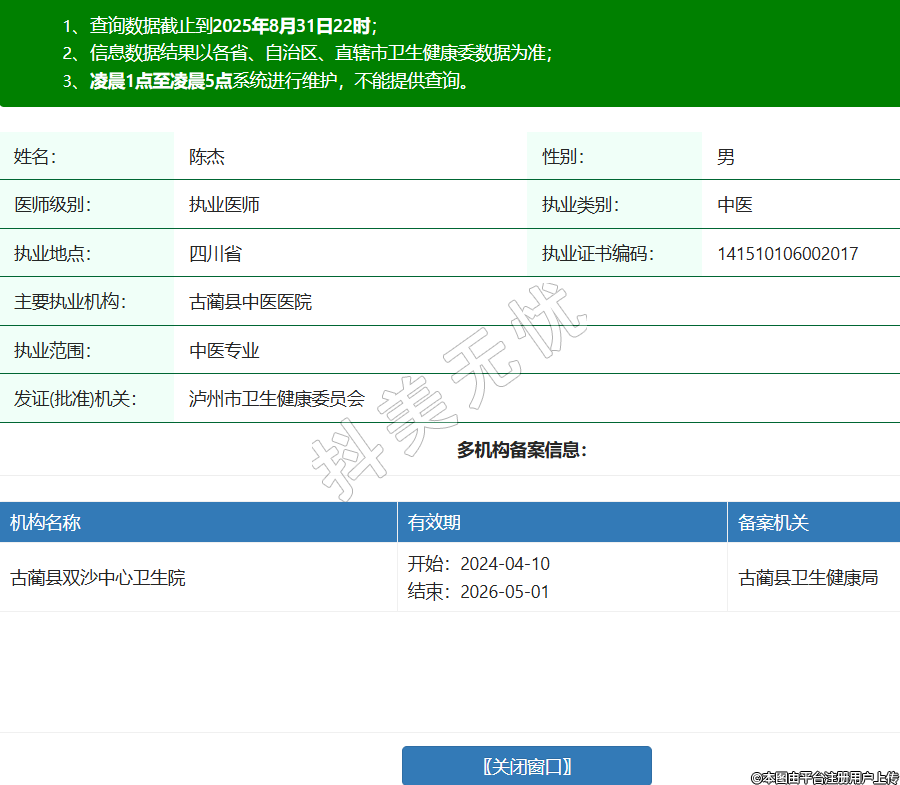This screenshot has width=900, height=785.
Task: Click the end date 2026-05-01
Action: 504,592
